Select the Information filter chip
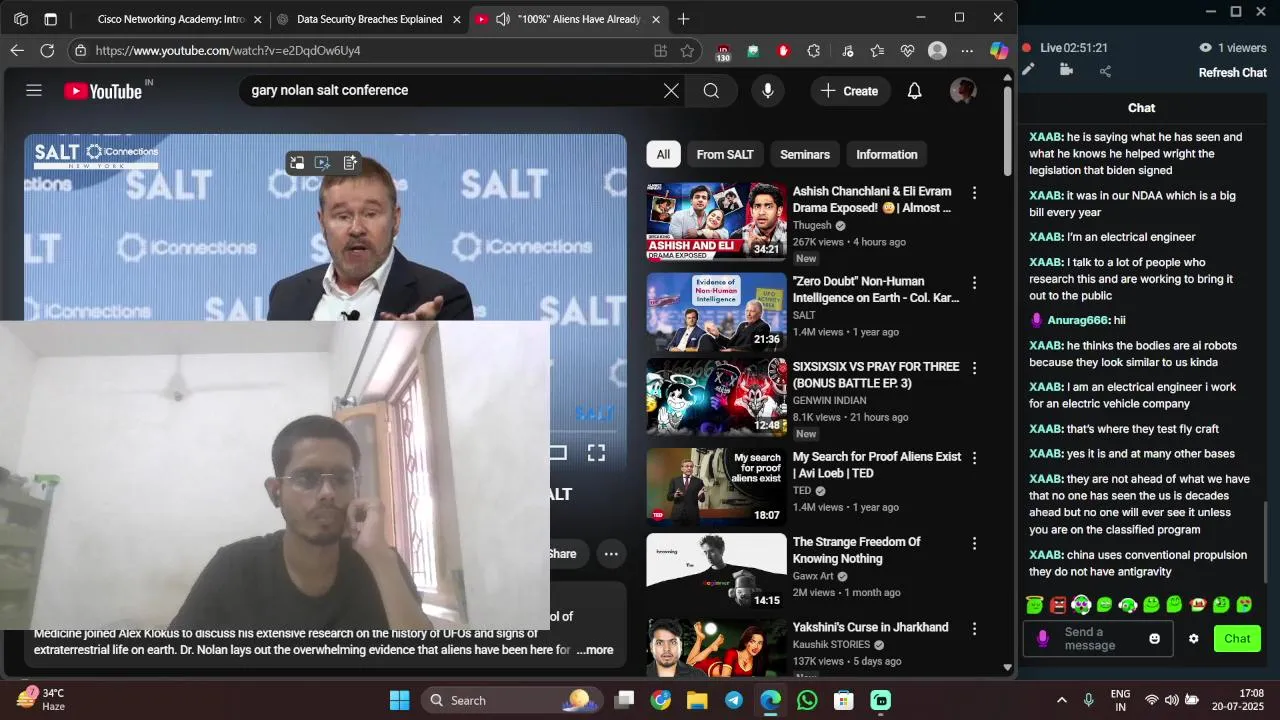This screenshot has width=1280, height=720. (x=886, y=154)
